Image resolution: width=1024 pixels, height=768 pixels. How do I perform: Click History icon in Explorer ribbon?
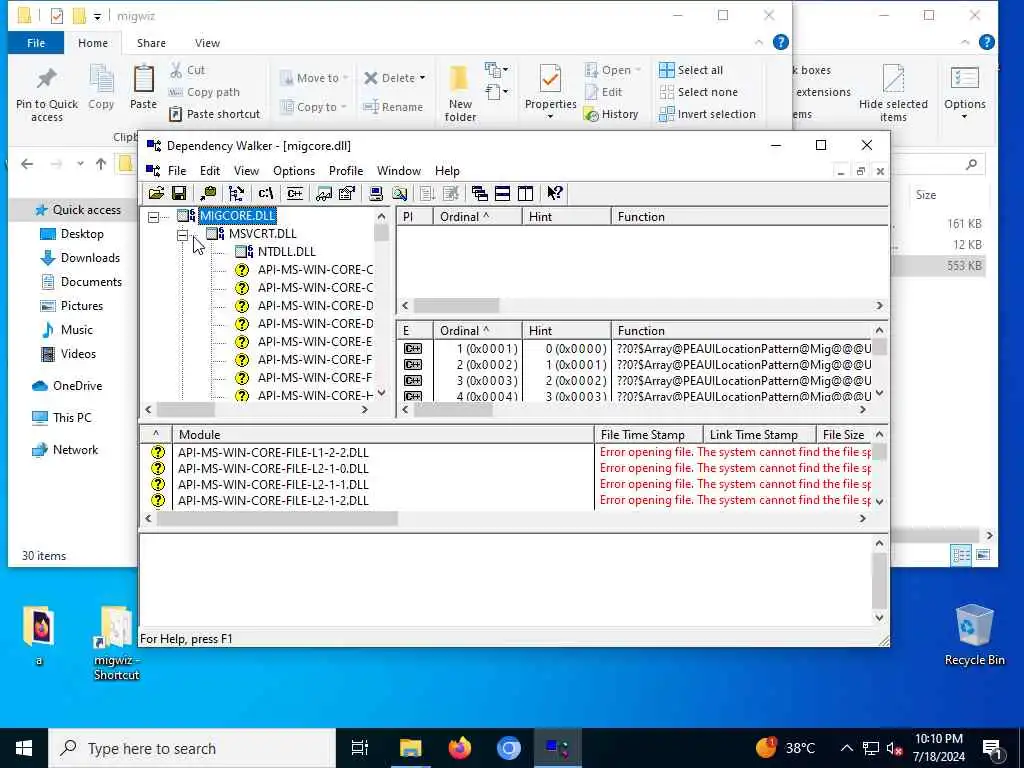coord(591,115)
